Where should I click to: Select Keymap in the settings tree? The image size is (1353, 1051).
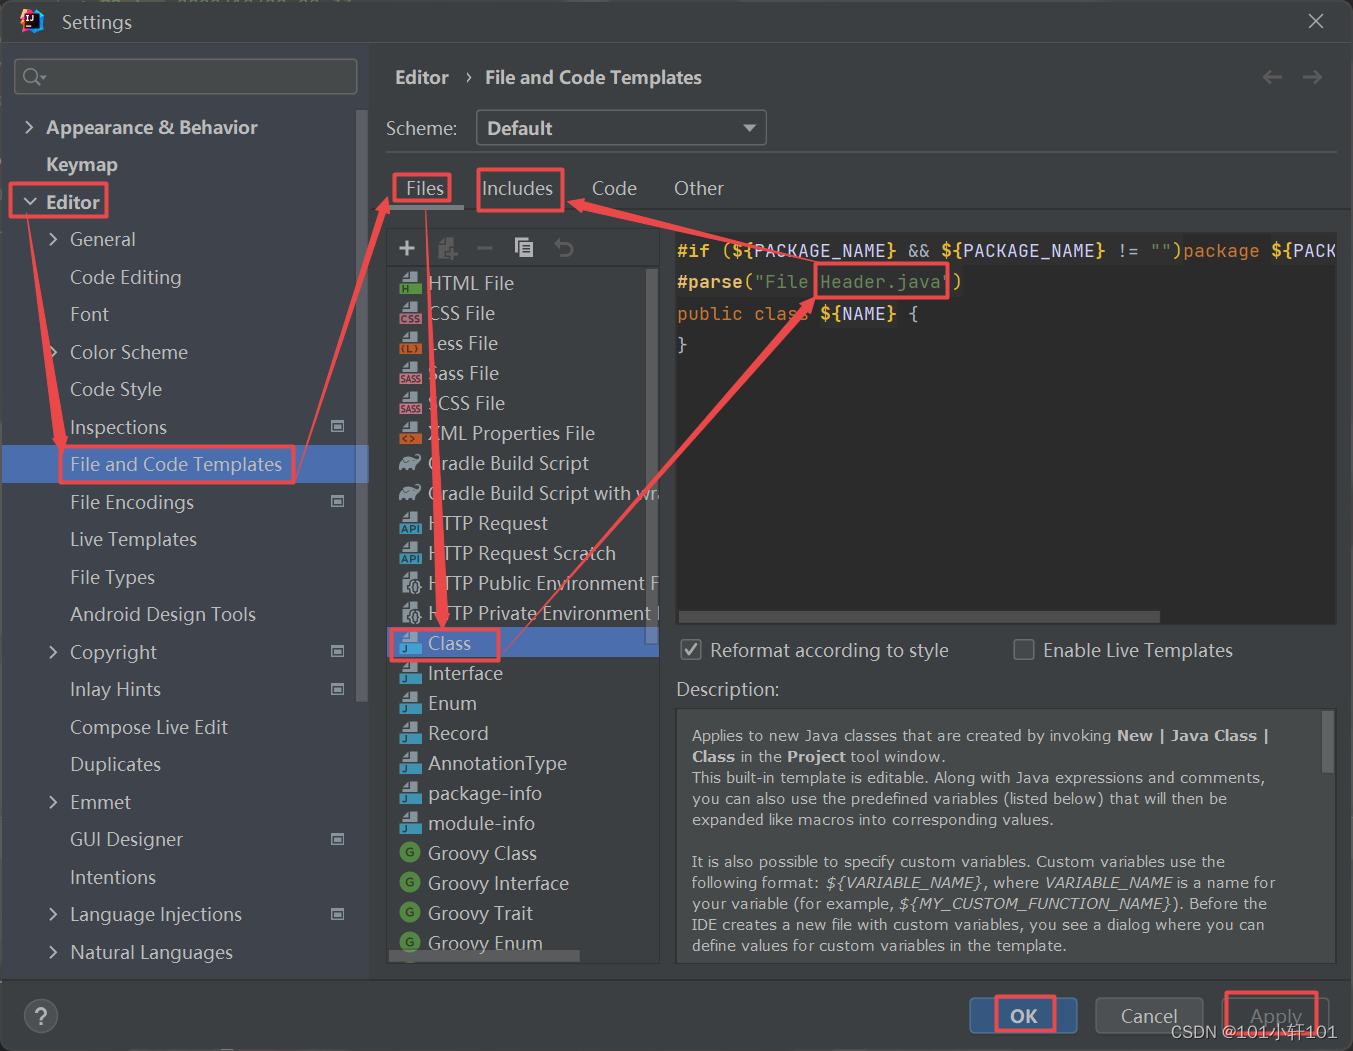pos(82,164)
